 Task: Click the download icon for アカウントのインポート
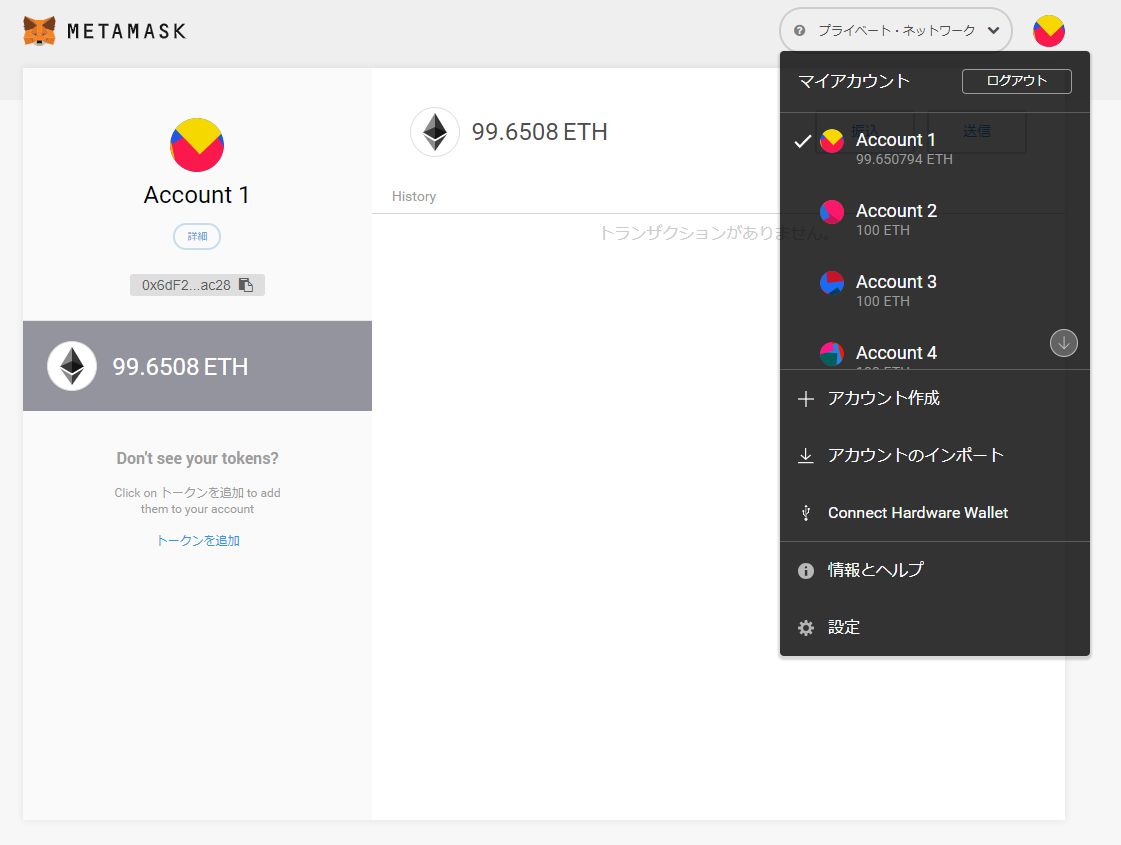(806, 456)
